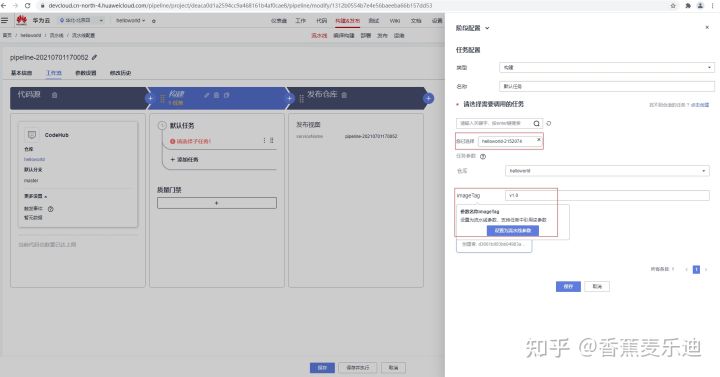Delete the 构建 stage trash icon
This screenshot has width=720, height=377.
pos(216,95)
